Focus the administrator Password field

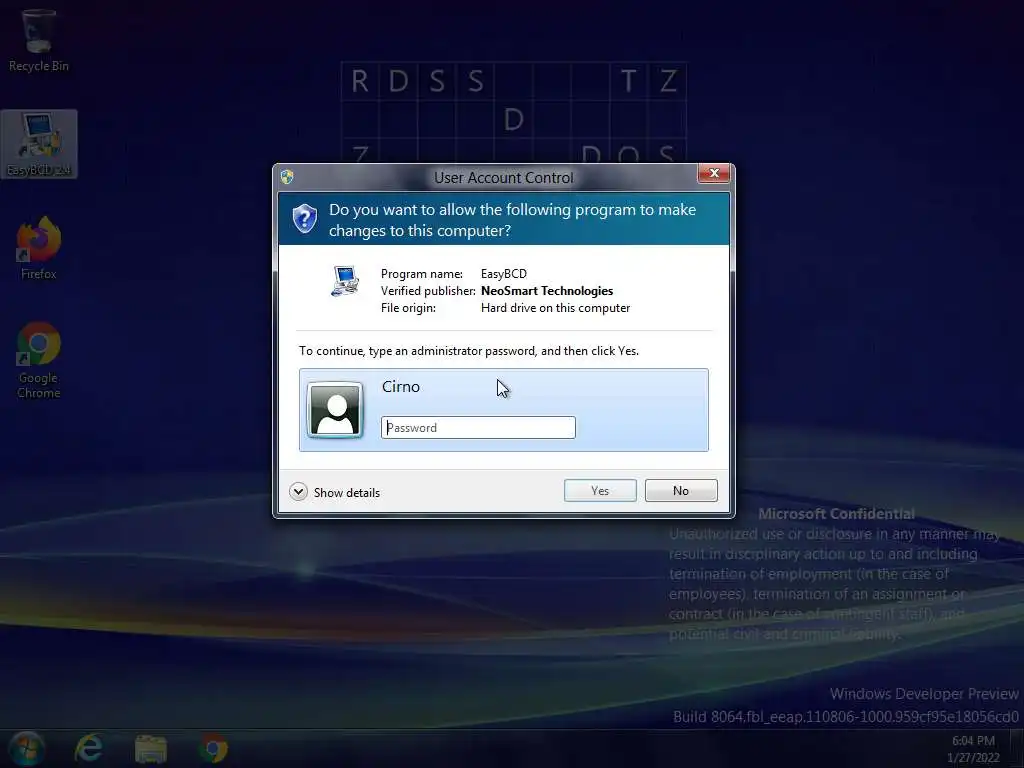(478, 428)
